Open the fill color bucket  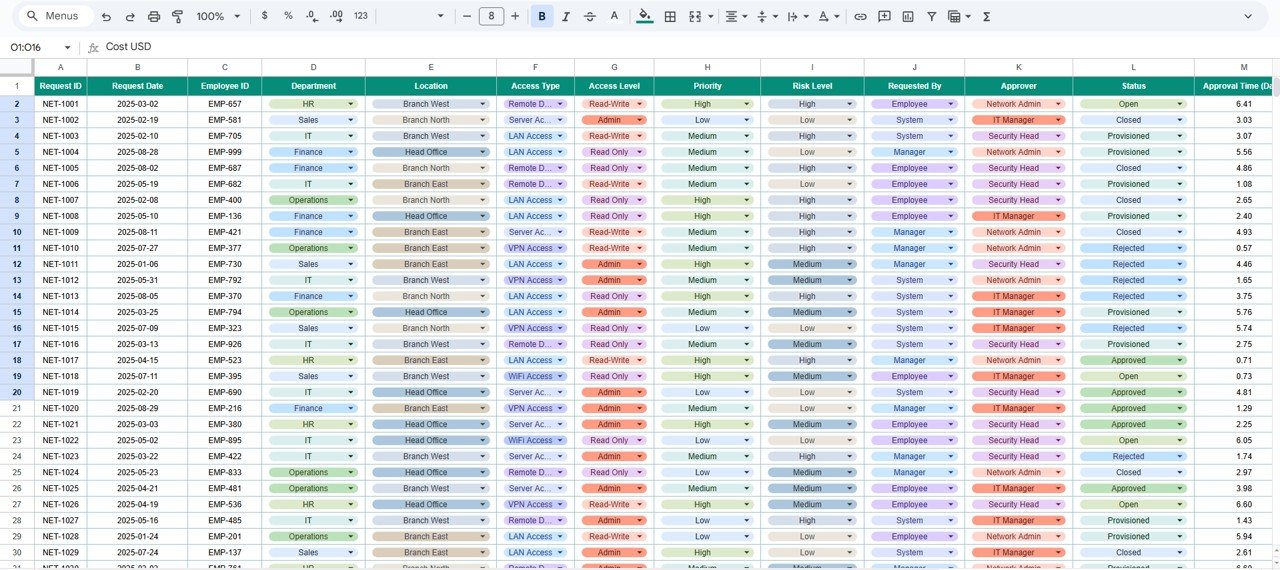(x=644, y=17)
